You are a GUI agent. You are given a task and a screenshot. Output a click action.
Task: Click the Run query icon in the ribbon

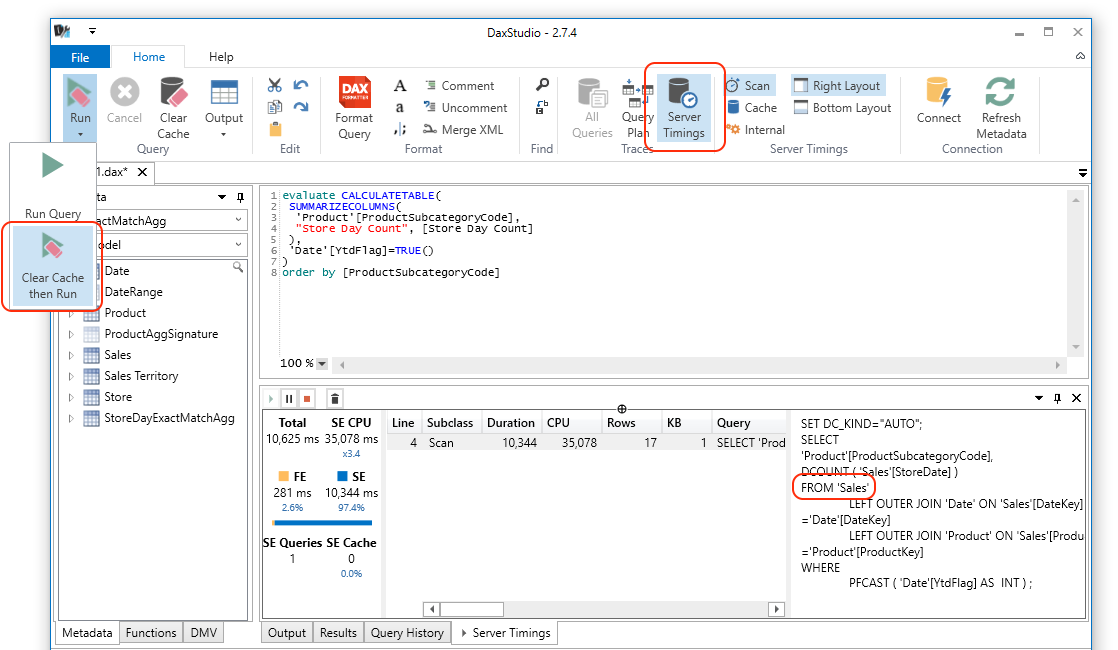click(x=79, y=93)
